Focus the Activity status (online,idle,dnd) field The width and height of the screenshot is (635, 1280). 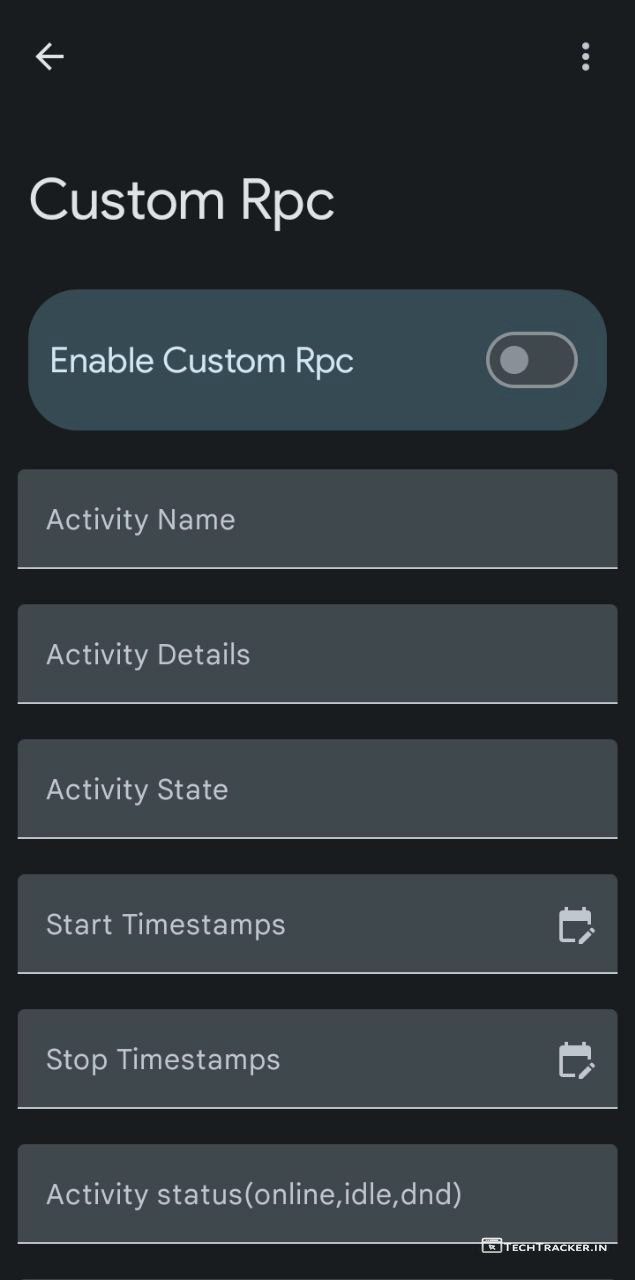click(540, 1194)
